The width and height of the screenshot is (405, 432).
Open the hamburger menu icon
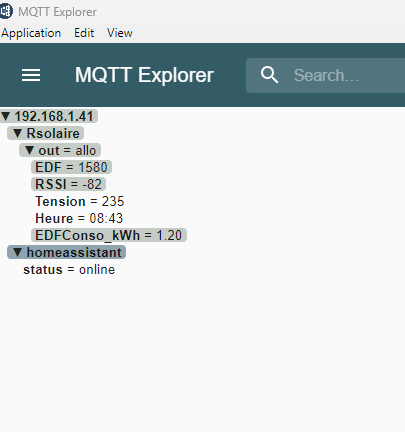tap(31, 75)
